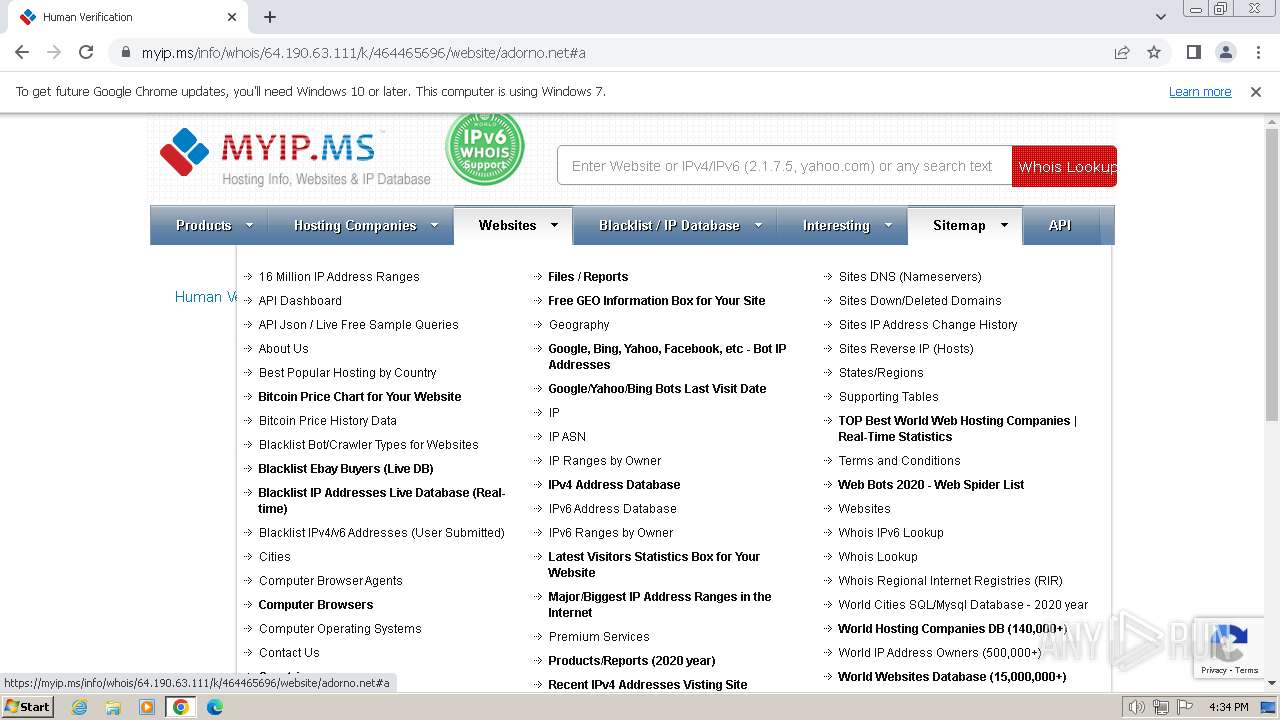Open the Whois IPv6 Lookup link
The image size is (1280, 720).
[891, 533]
